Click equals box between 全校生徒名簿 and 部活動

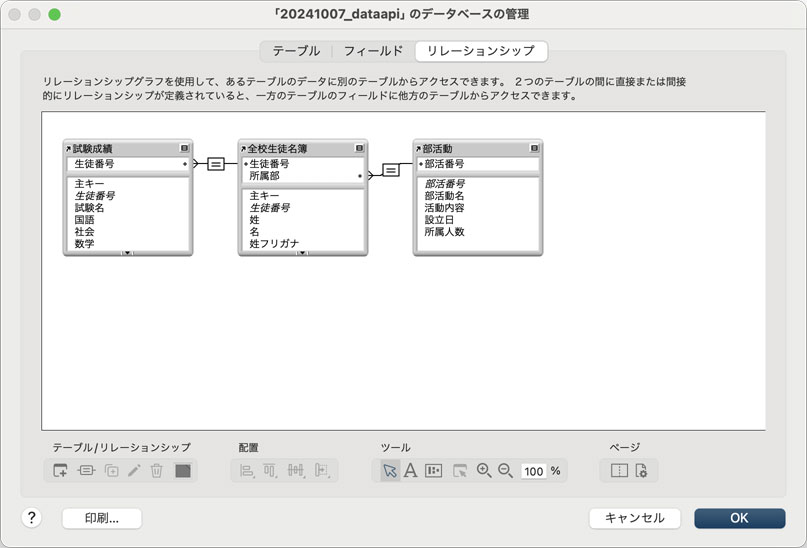(x=391, y=170)
